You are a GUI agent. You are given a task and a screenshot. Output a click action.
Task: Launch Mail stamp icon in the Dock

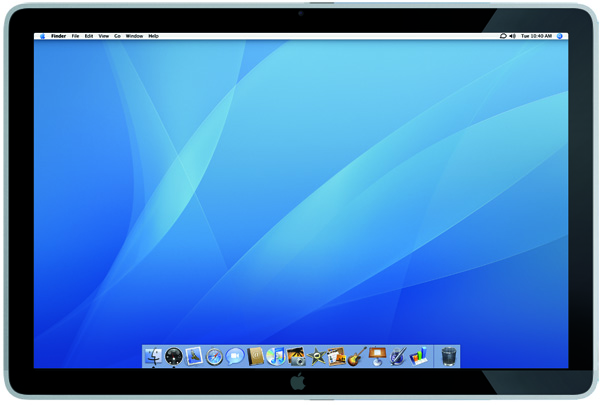point(194,356)
